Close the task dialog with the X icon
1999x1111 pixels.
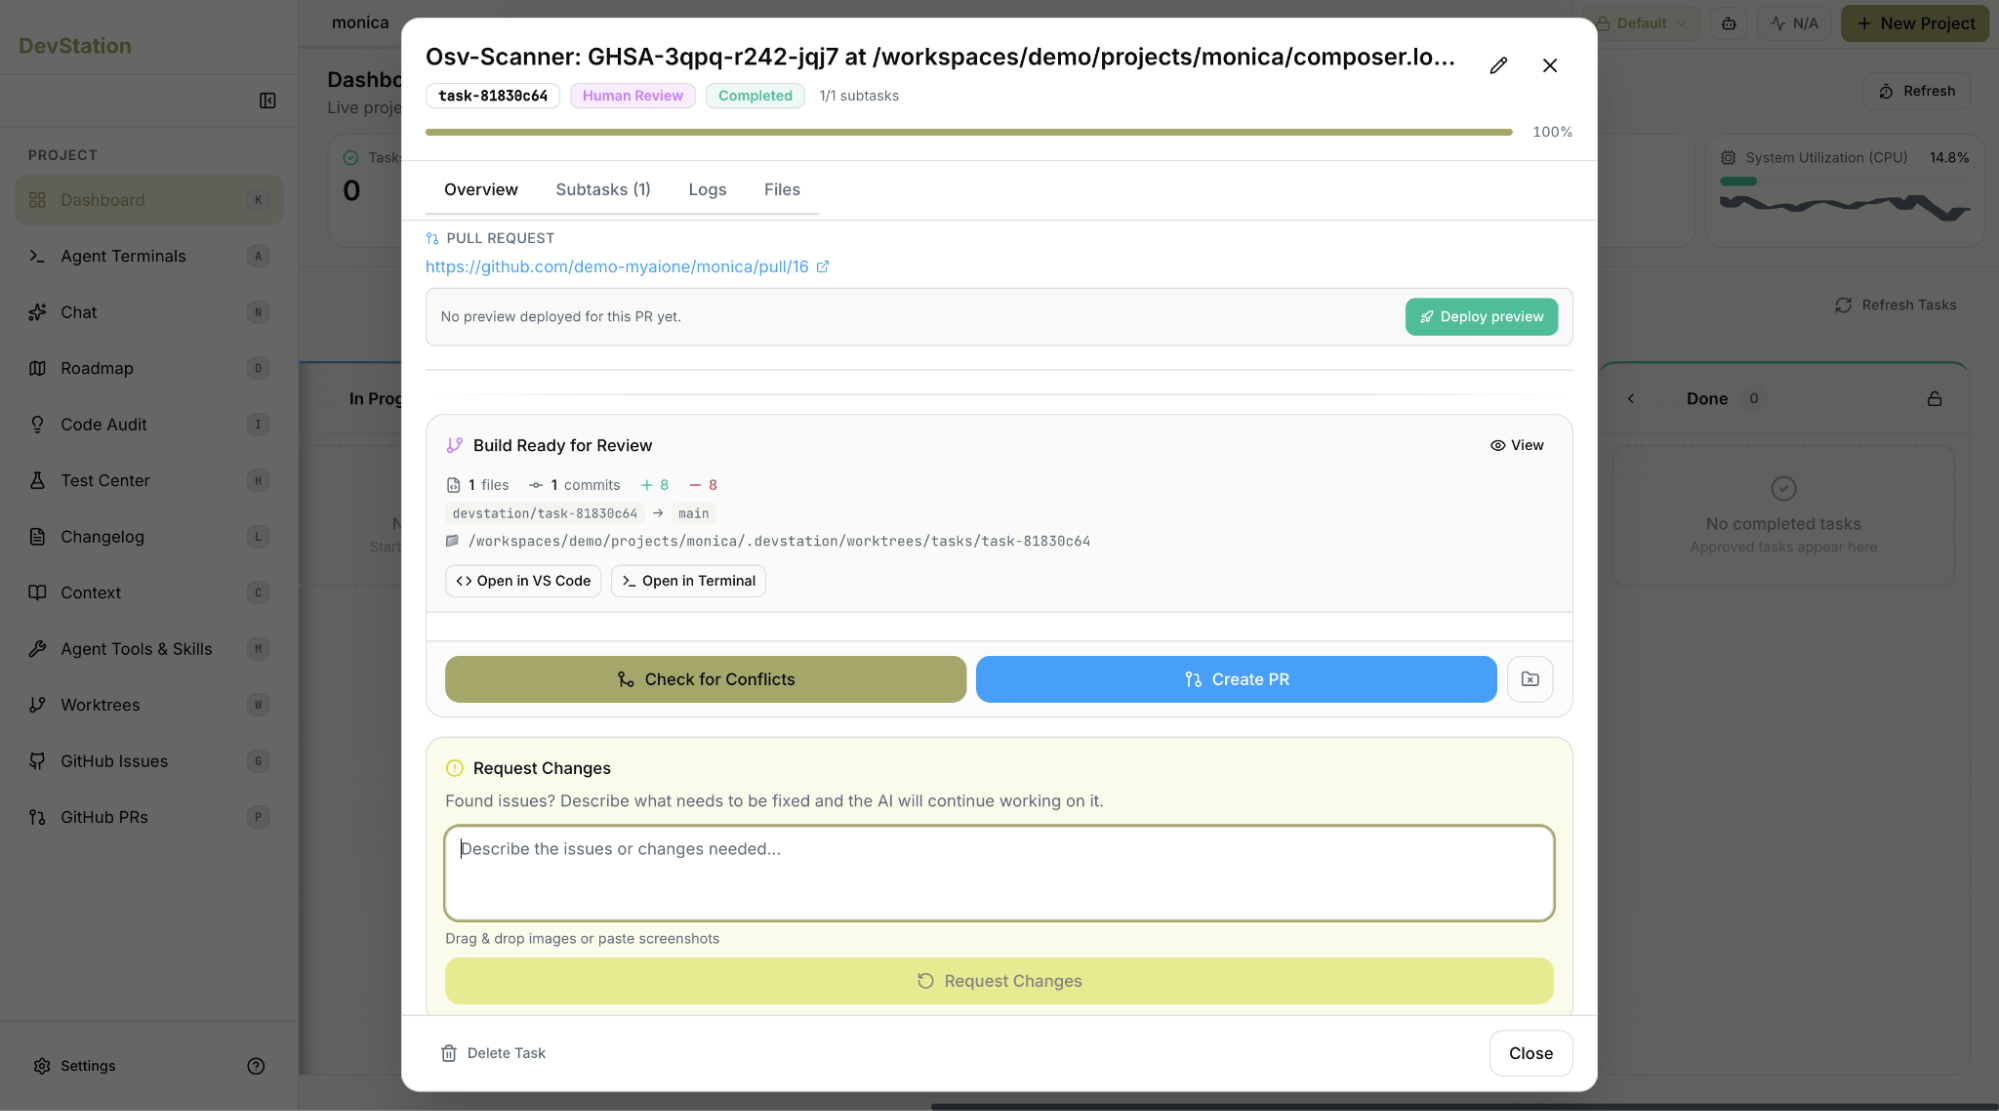(x=1549, y=66)
